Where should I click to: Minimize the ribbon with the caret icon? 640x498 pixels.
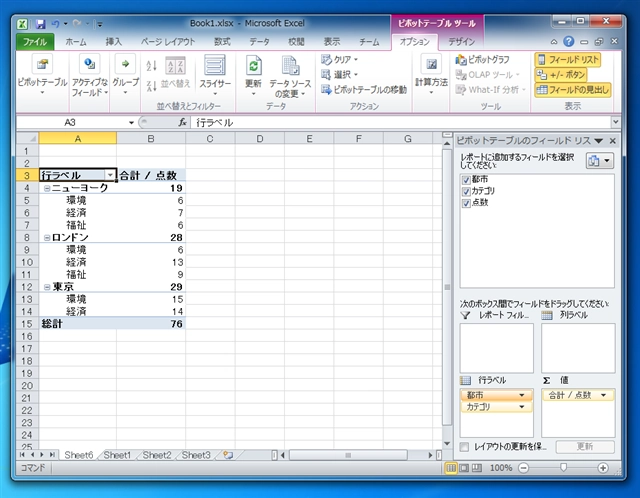point(554,42)
